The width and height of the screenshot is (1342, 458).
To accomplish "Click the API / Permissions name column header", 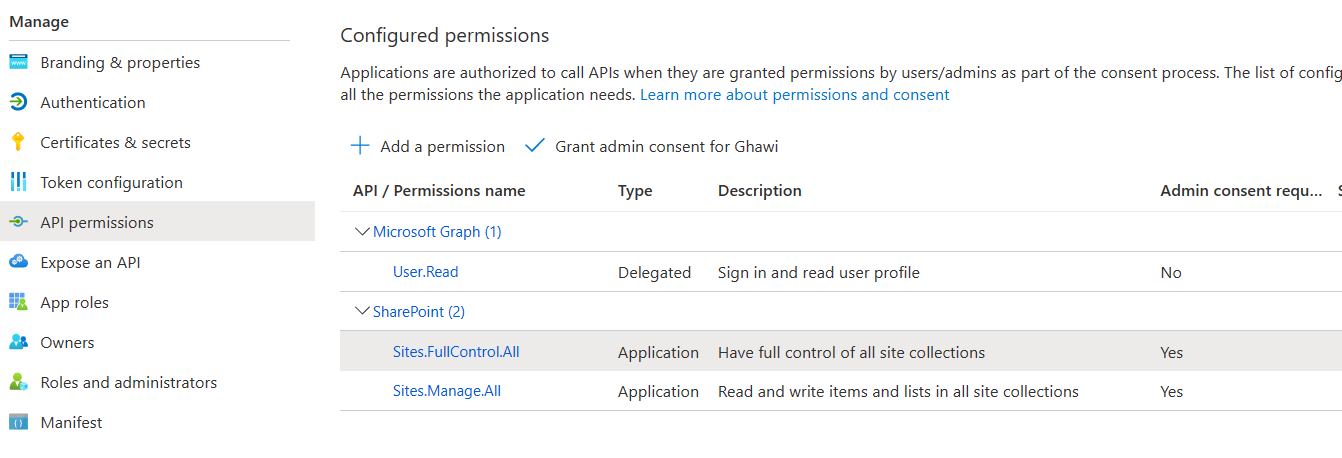I will (x=439, y=191).
